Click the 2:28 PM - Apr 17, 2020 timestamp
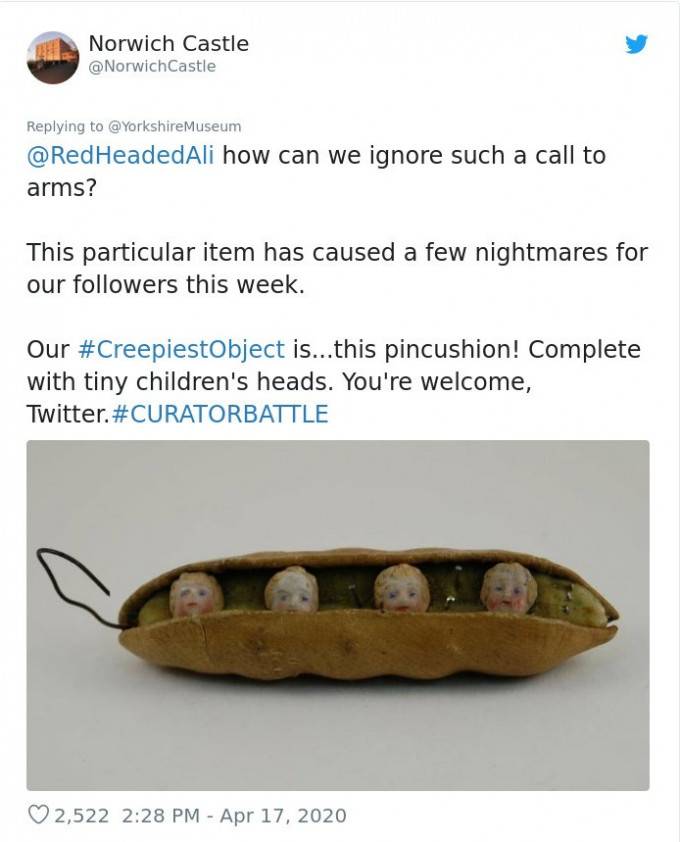Viewport: 680px width, 842px height. (x=234, y=815)
